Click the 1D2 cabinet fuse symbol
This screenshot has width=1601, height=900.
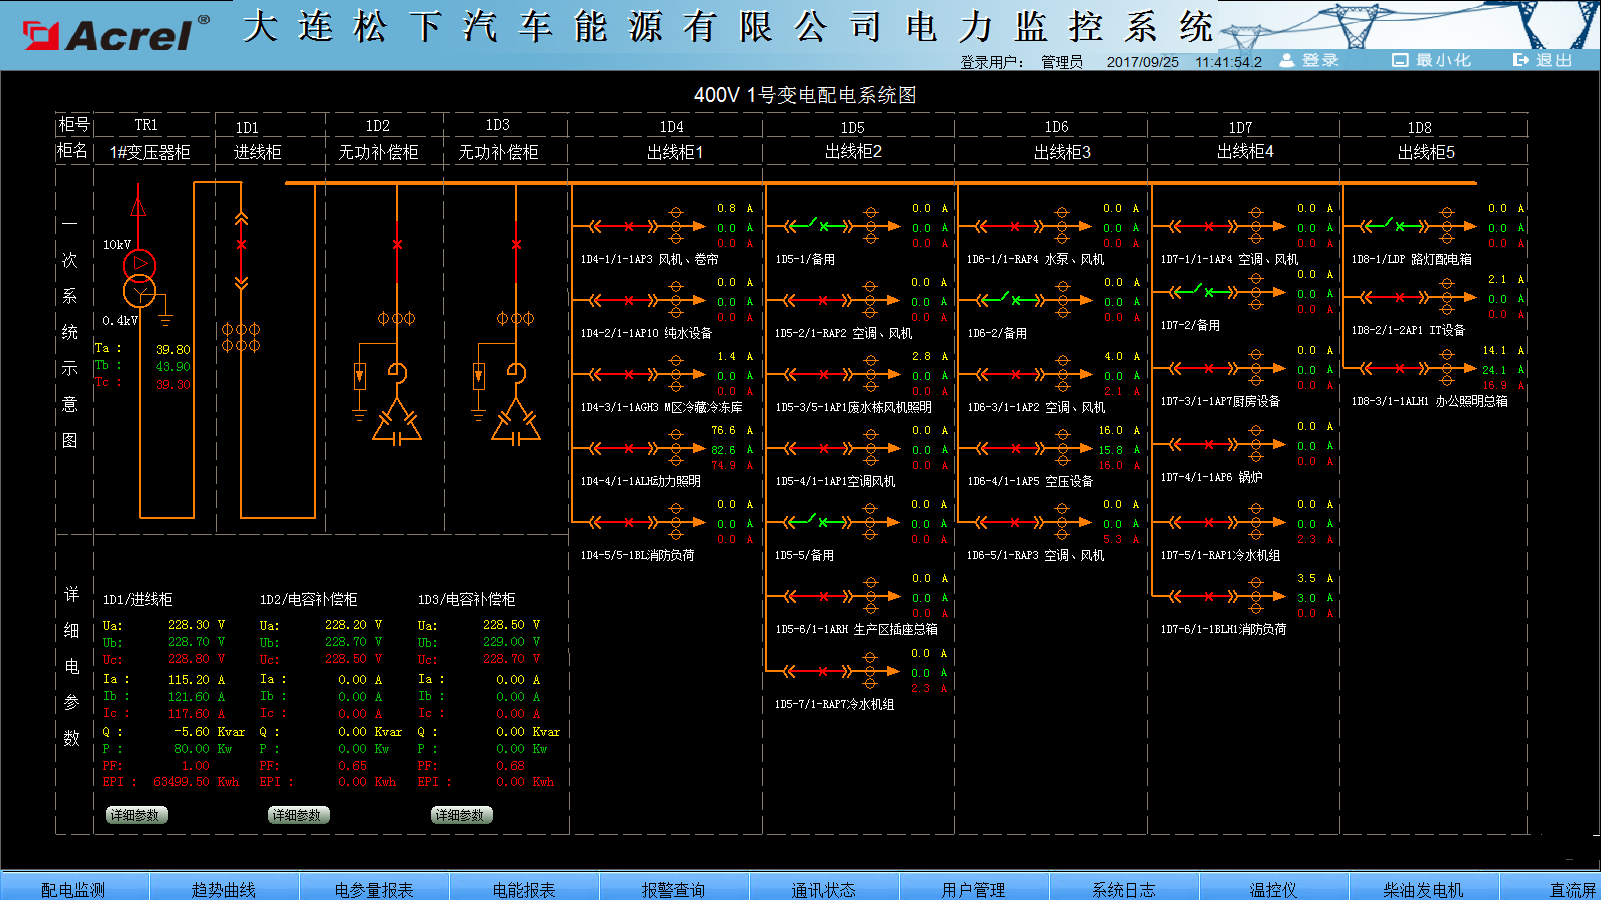360,377
